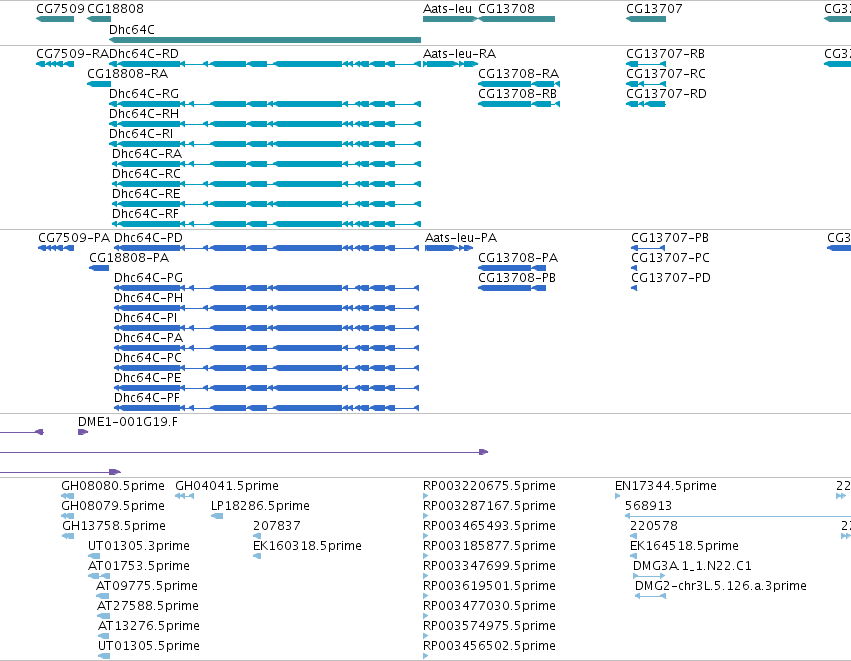
Task: Select the EK160318.5prime EST
Action: click(257, 556)
